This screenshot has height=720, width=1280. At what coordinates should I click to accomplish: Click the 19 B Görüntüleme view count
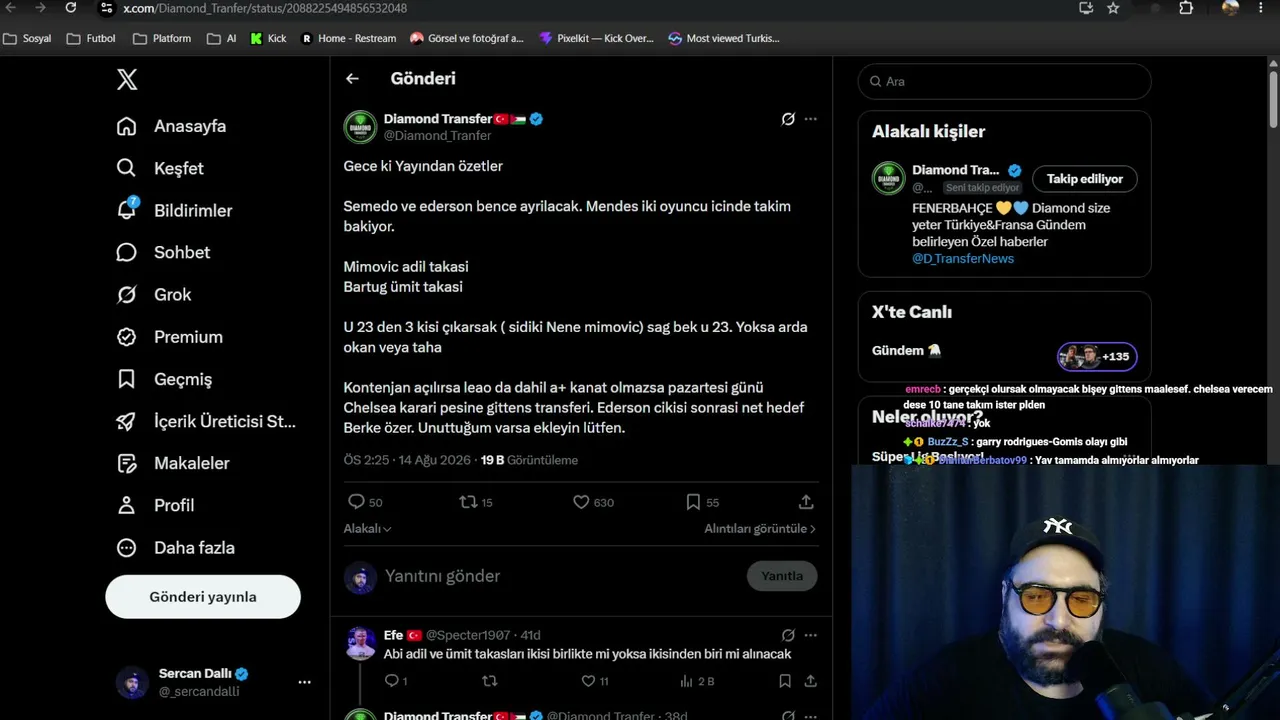[529, 460]
